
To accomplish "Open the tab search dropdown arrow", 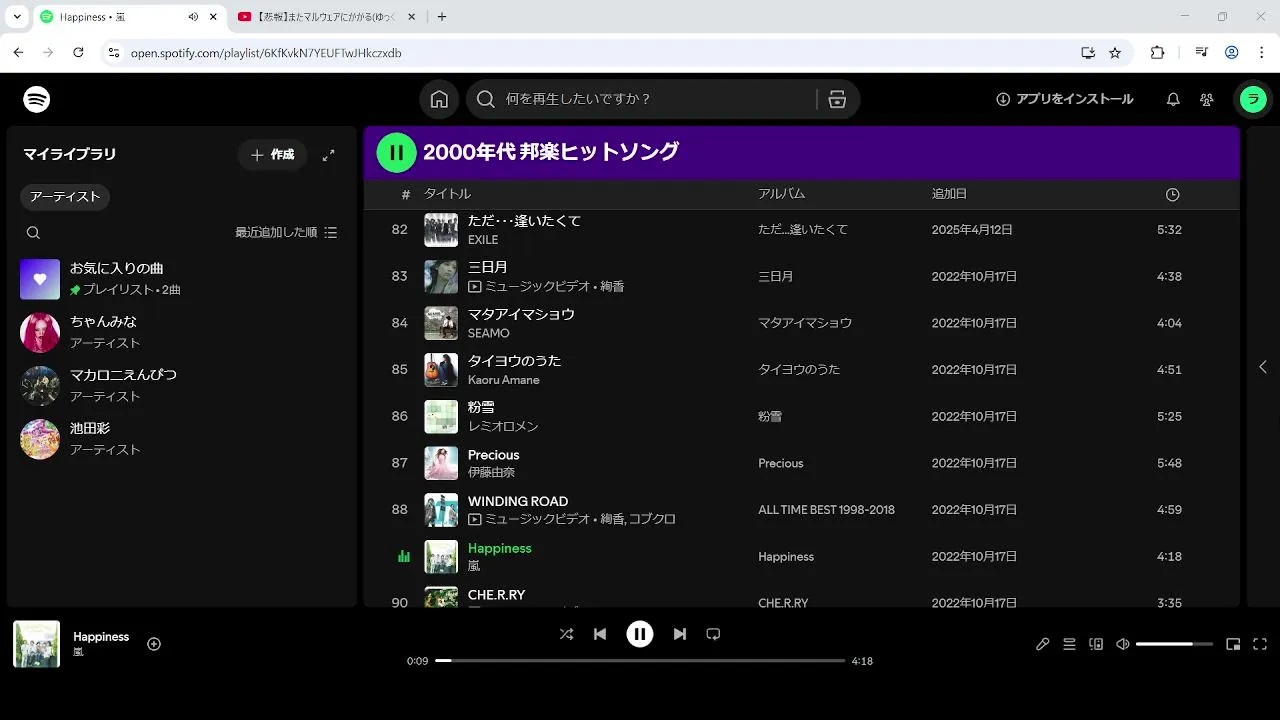I will coord(16,17).
